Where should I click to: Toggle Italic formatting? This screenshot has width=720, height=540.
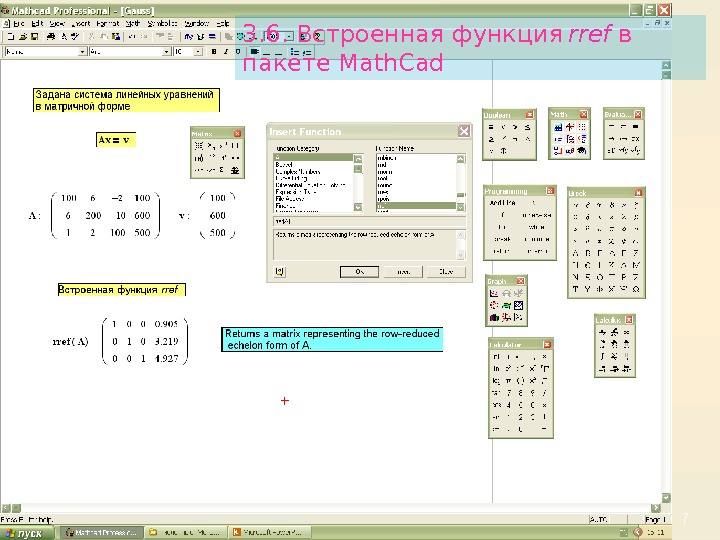tap(226, 52)
